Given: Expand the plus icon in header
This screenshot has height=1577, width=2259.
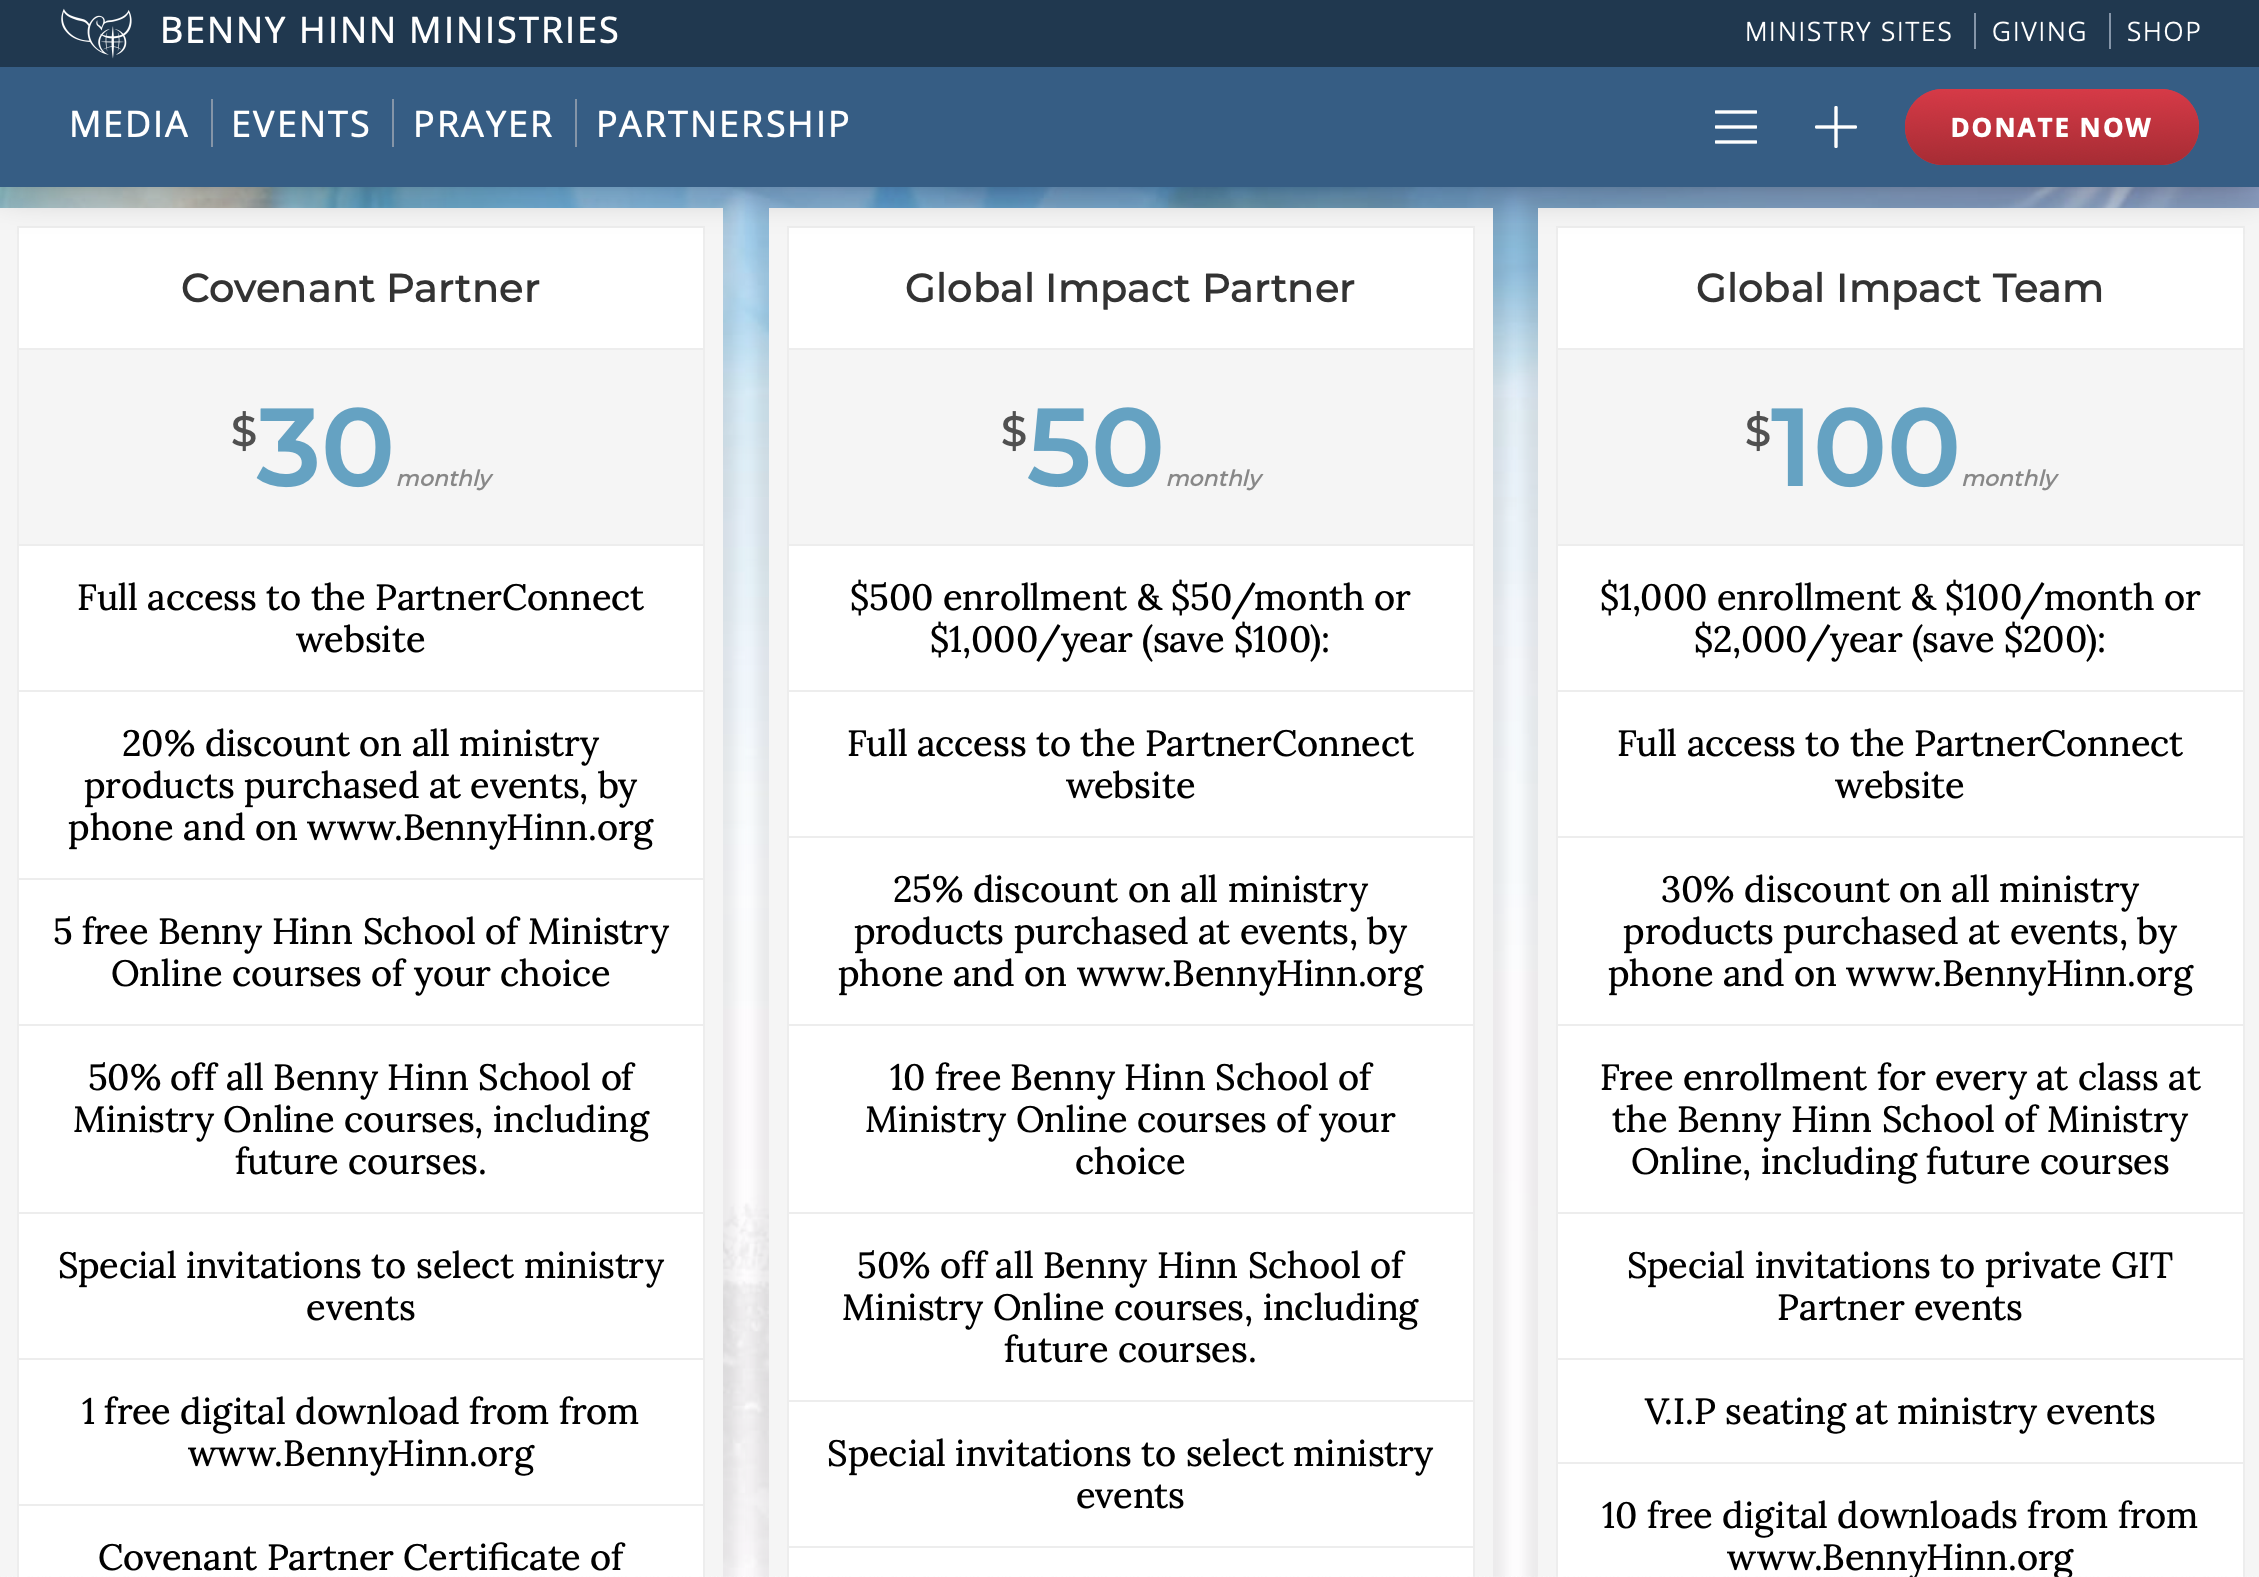Looking at the screenshot, I should pos(1835,127).
